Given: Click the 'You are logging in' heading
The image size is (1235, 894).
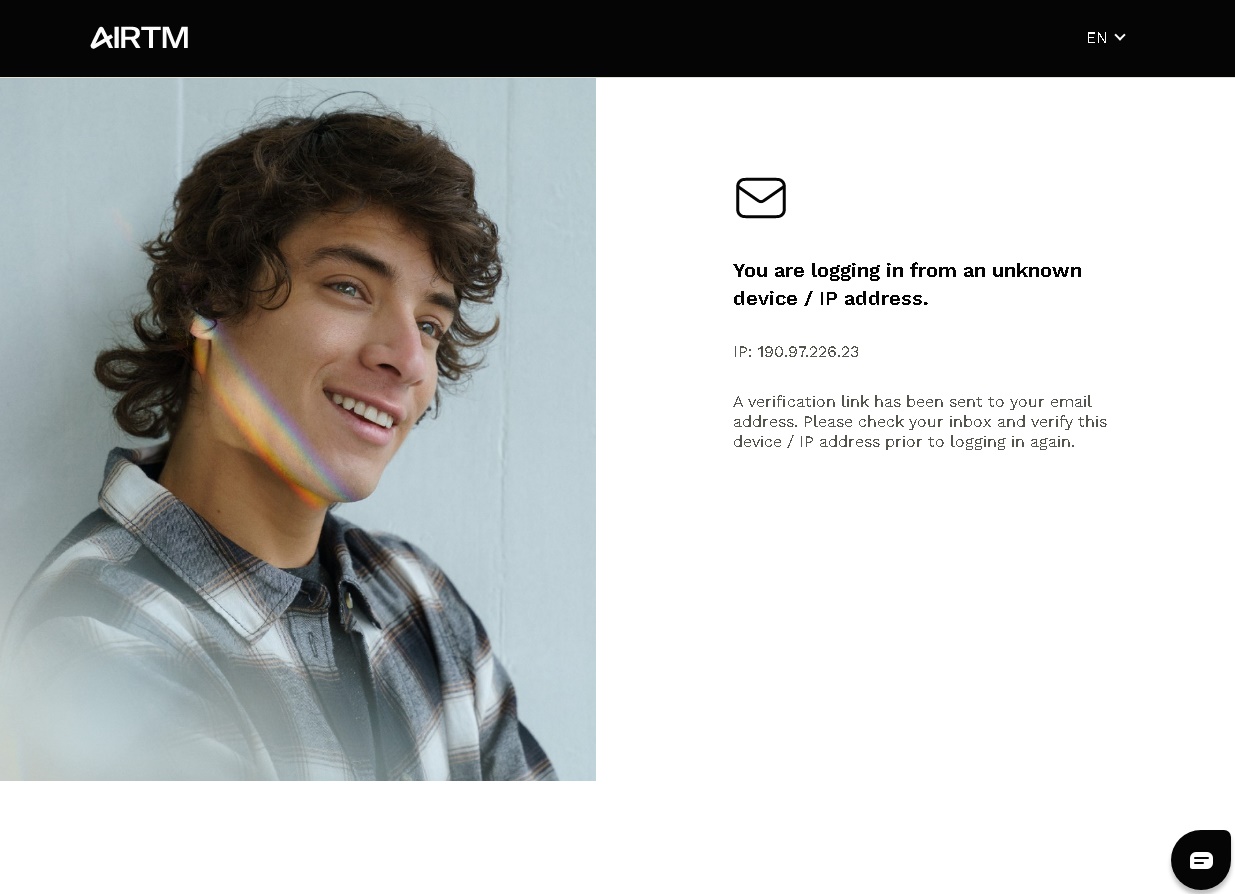Looking at the screenshot, I should pos(907,284).
